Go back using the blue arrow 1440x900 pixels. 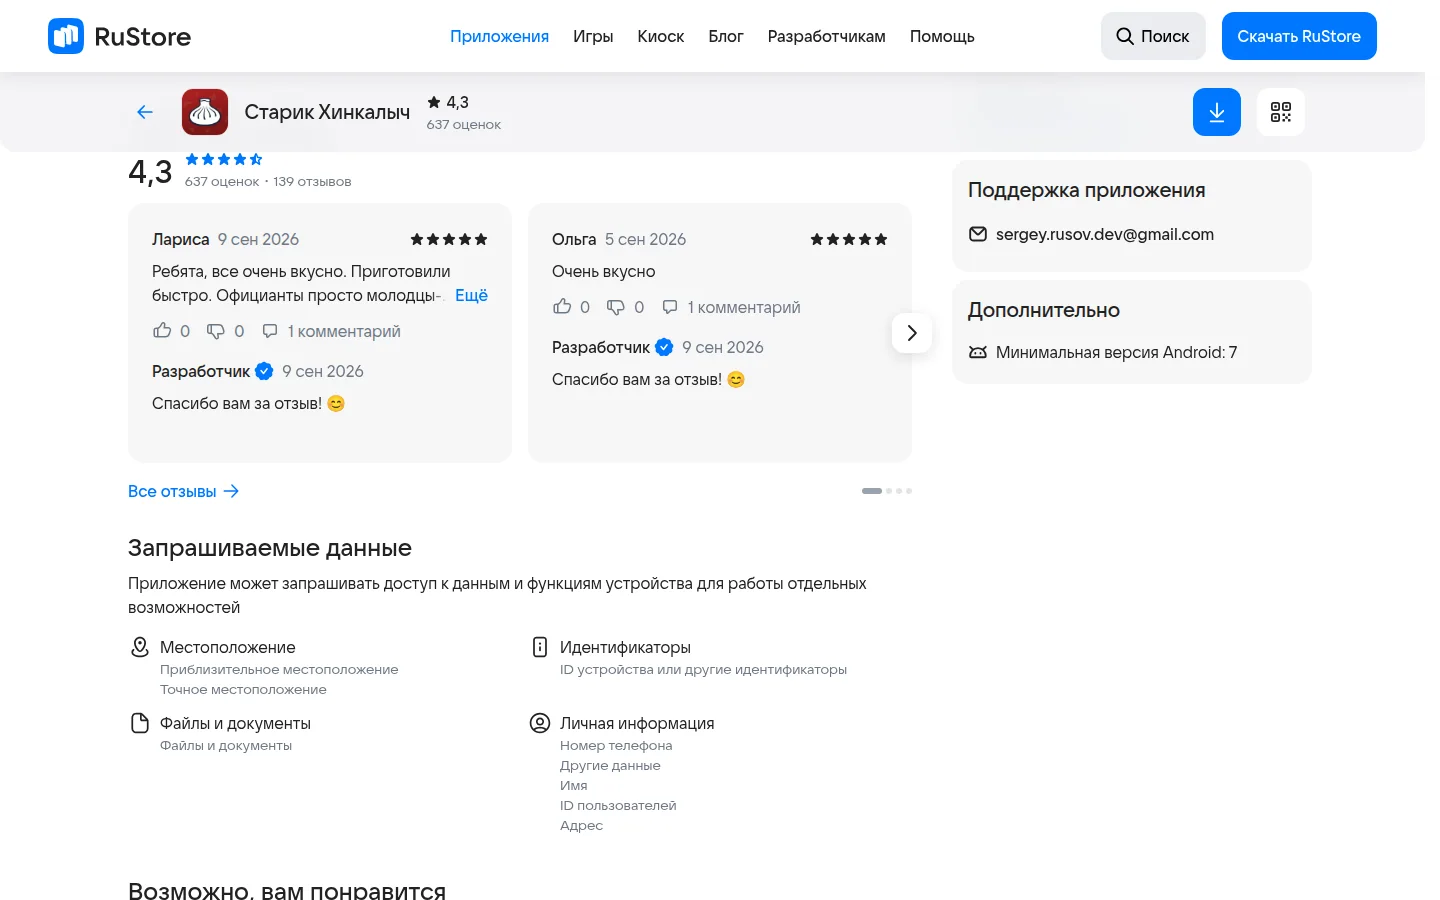click(145, 112)
